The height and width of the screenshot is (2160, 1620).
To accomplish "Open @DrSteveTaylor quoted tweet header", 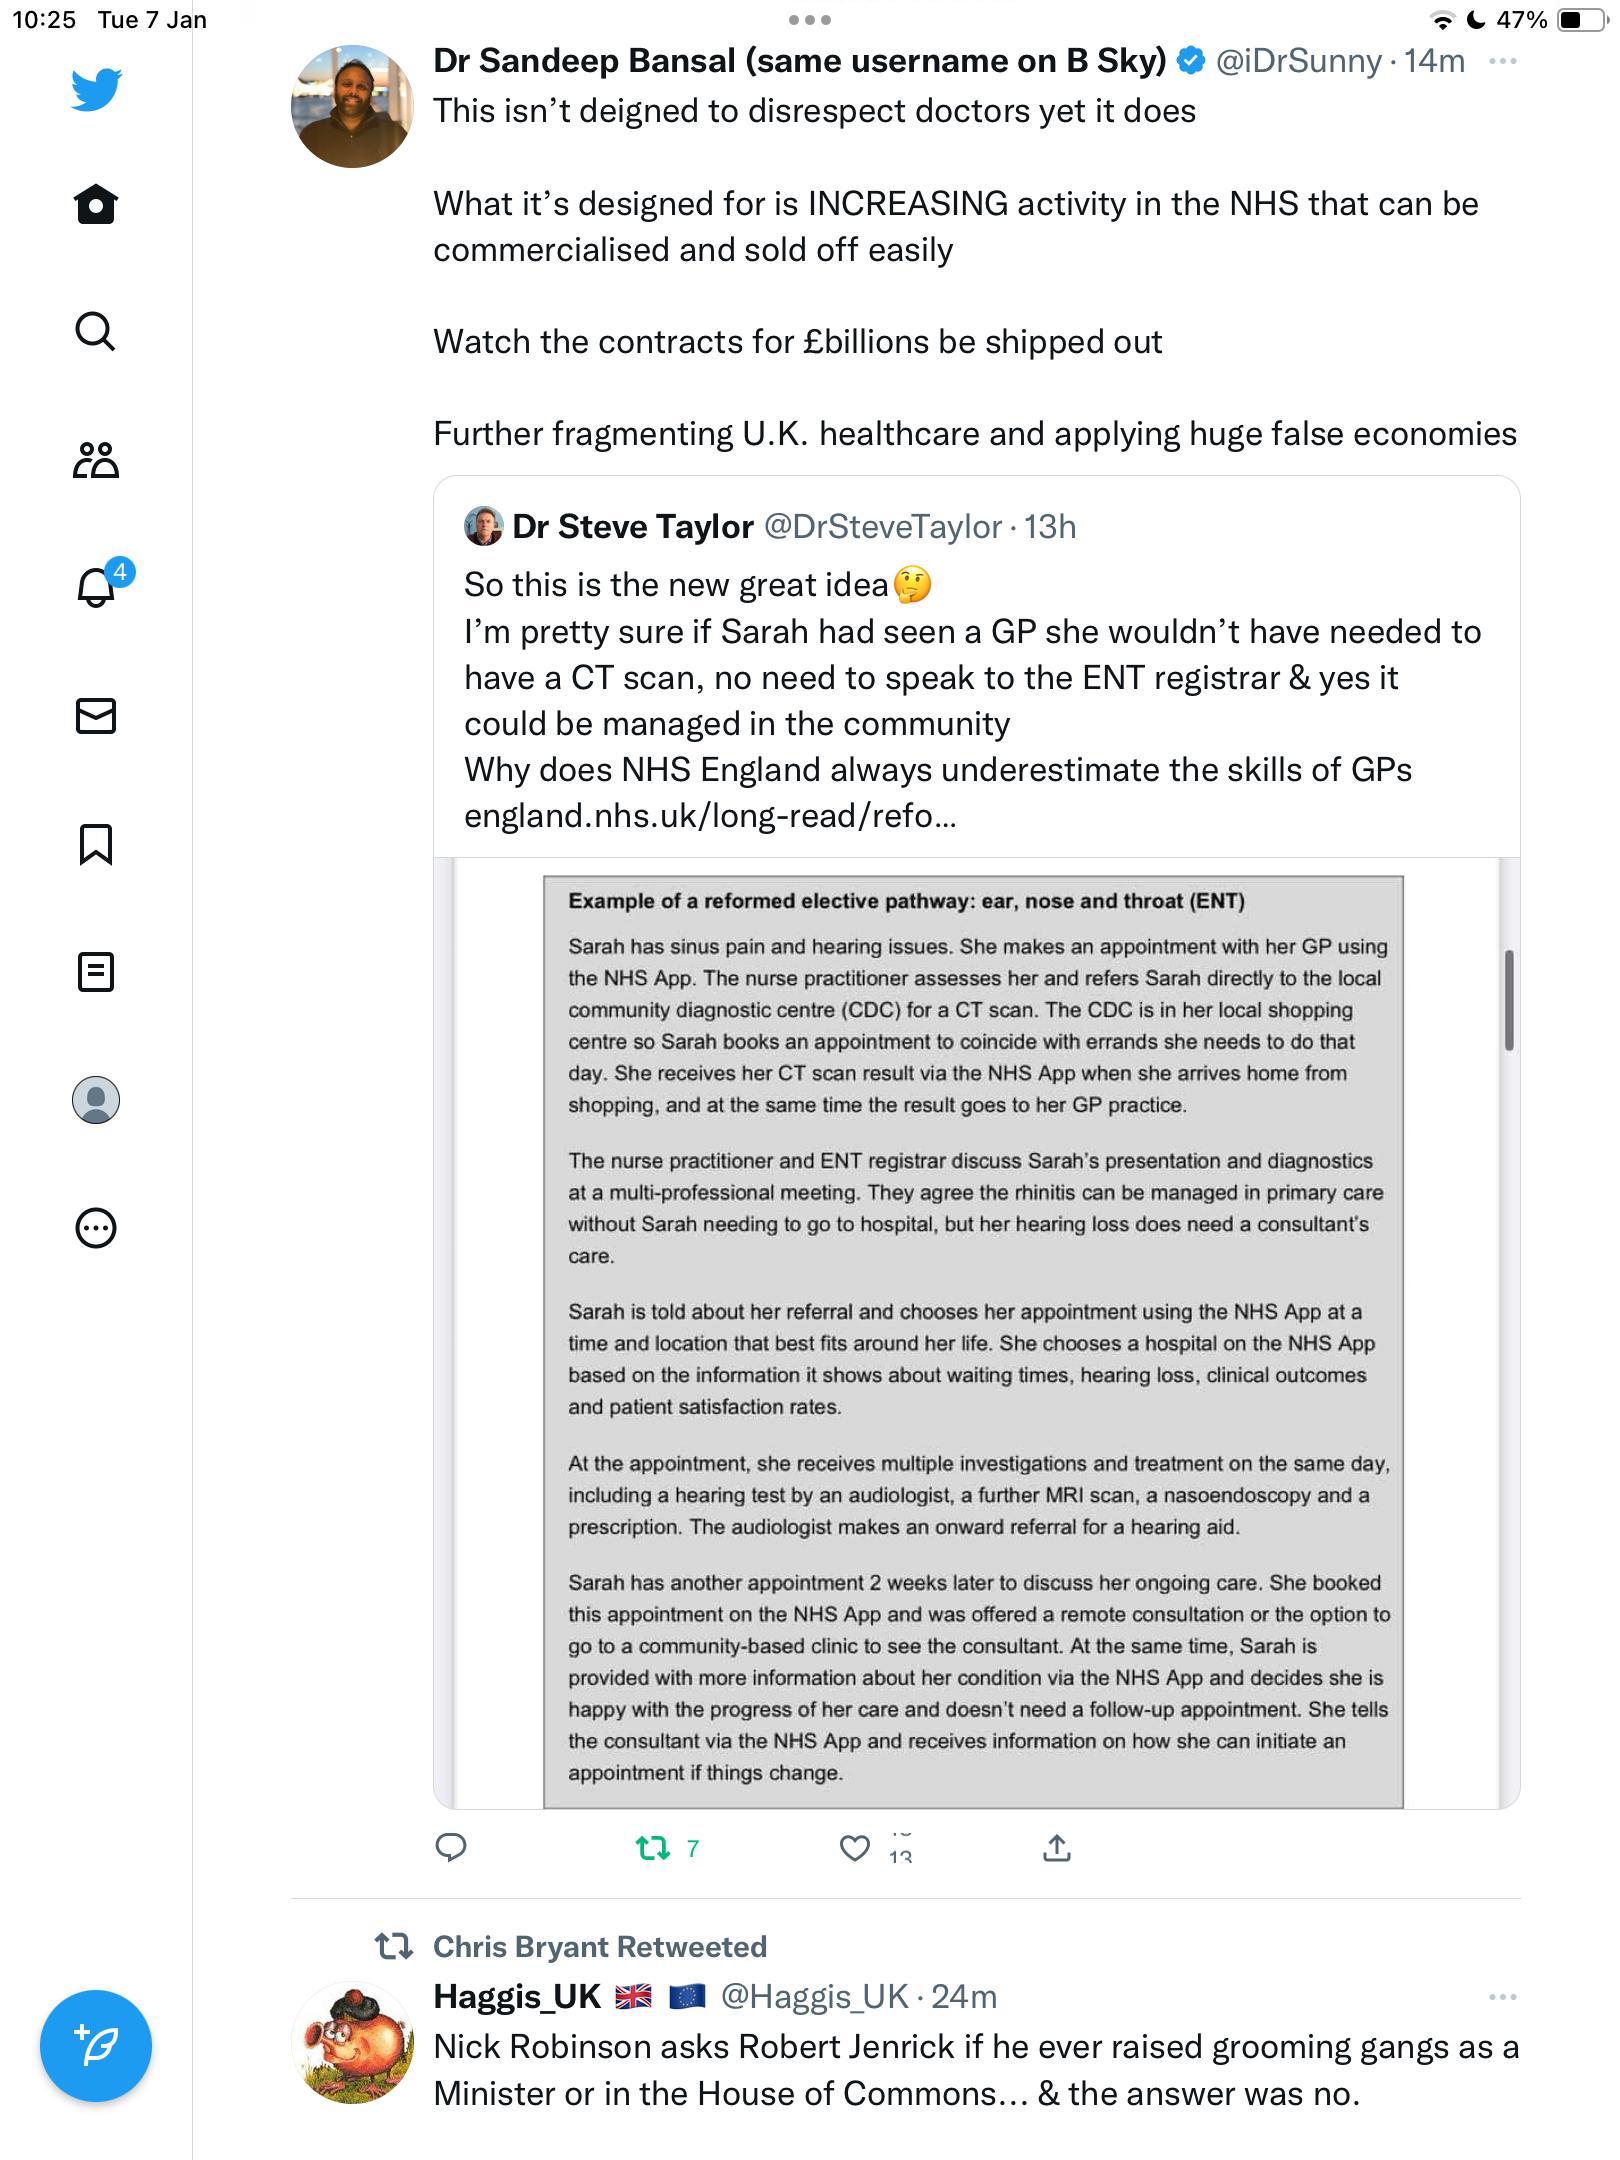I will click(x=770, y=527).
